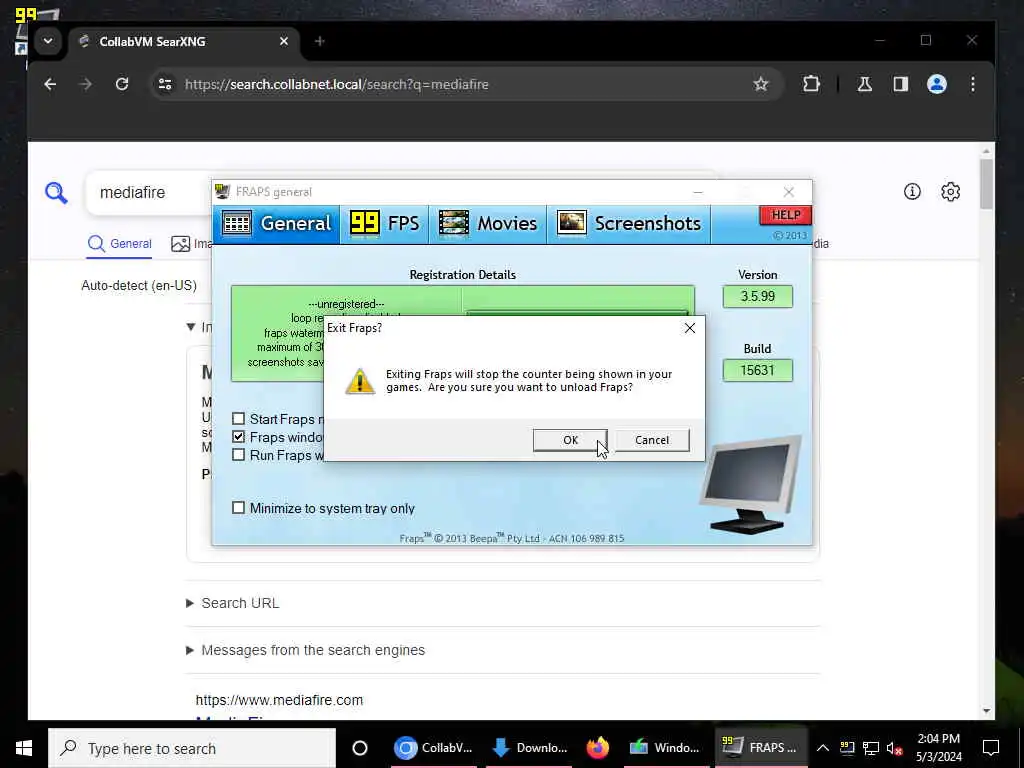The image size is (1024, 768).
Task: Open the notification center icon
Action: click(991, 748)
